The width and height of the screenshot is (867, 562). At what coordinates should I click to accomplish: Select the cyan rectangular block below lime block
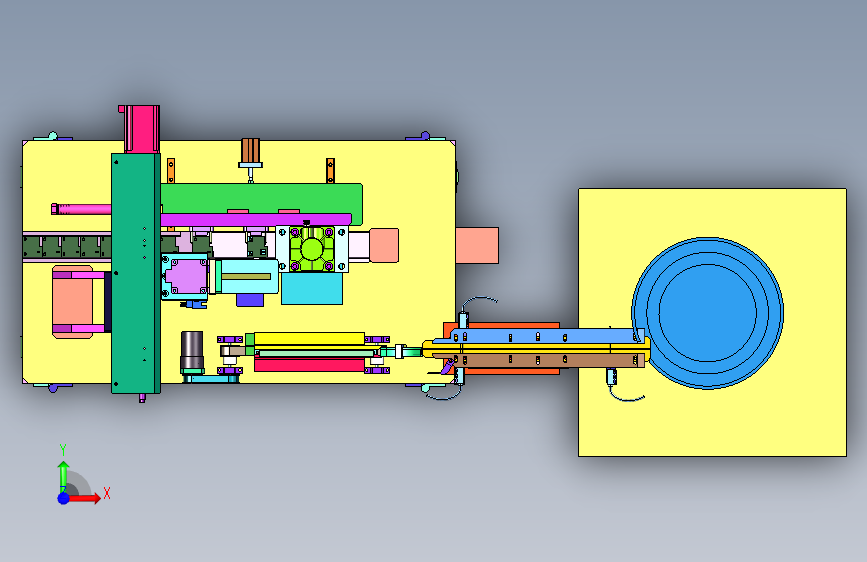click(312, 288)
